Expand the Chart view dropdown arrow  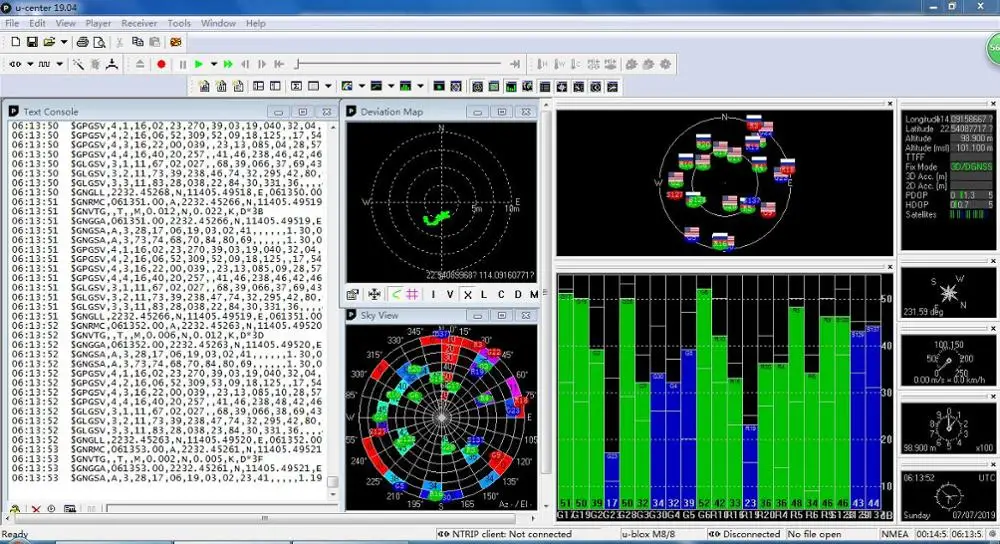pyautogui.click(x=391, y=86)
